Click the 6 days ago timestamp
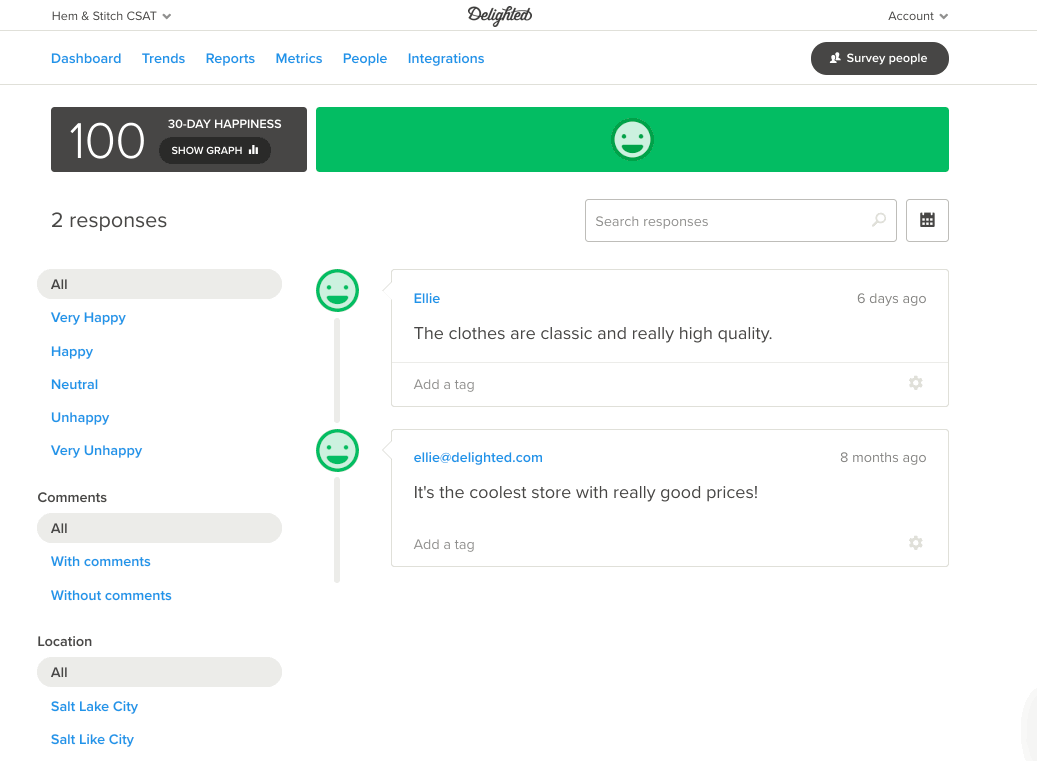 891,298
